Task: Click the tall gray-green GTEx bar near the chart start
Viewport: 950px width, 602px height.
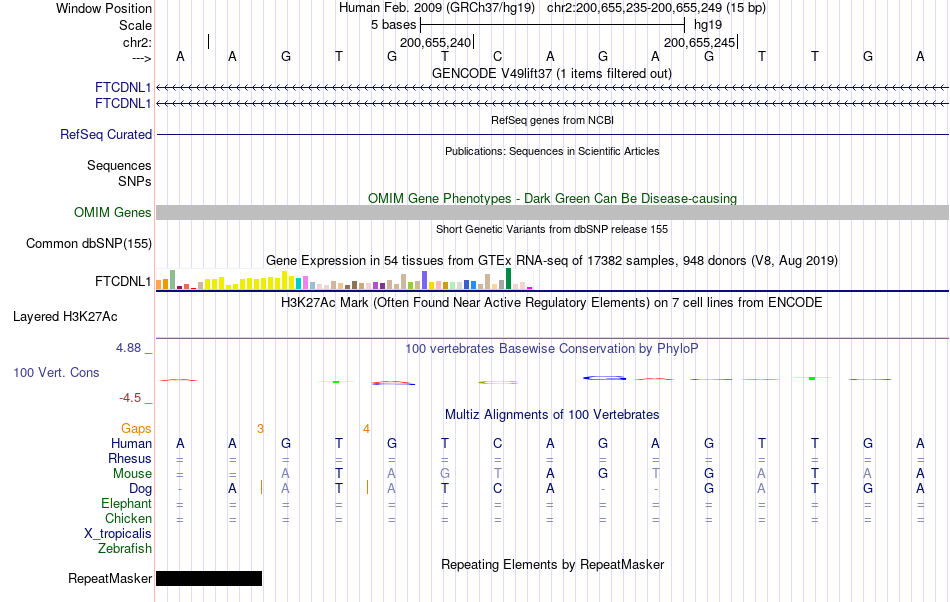Action: pyautogui.click(x=172, y=280)
